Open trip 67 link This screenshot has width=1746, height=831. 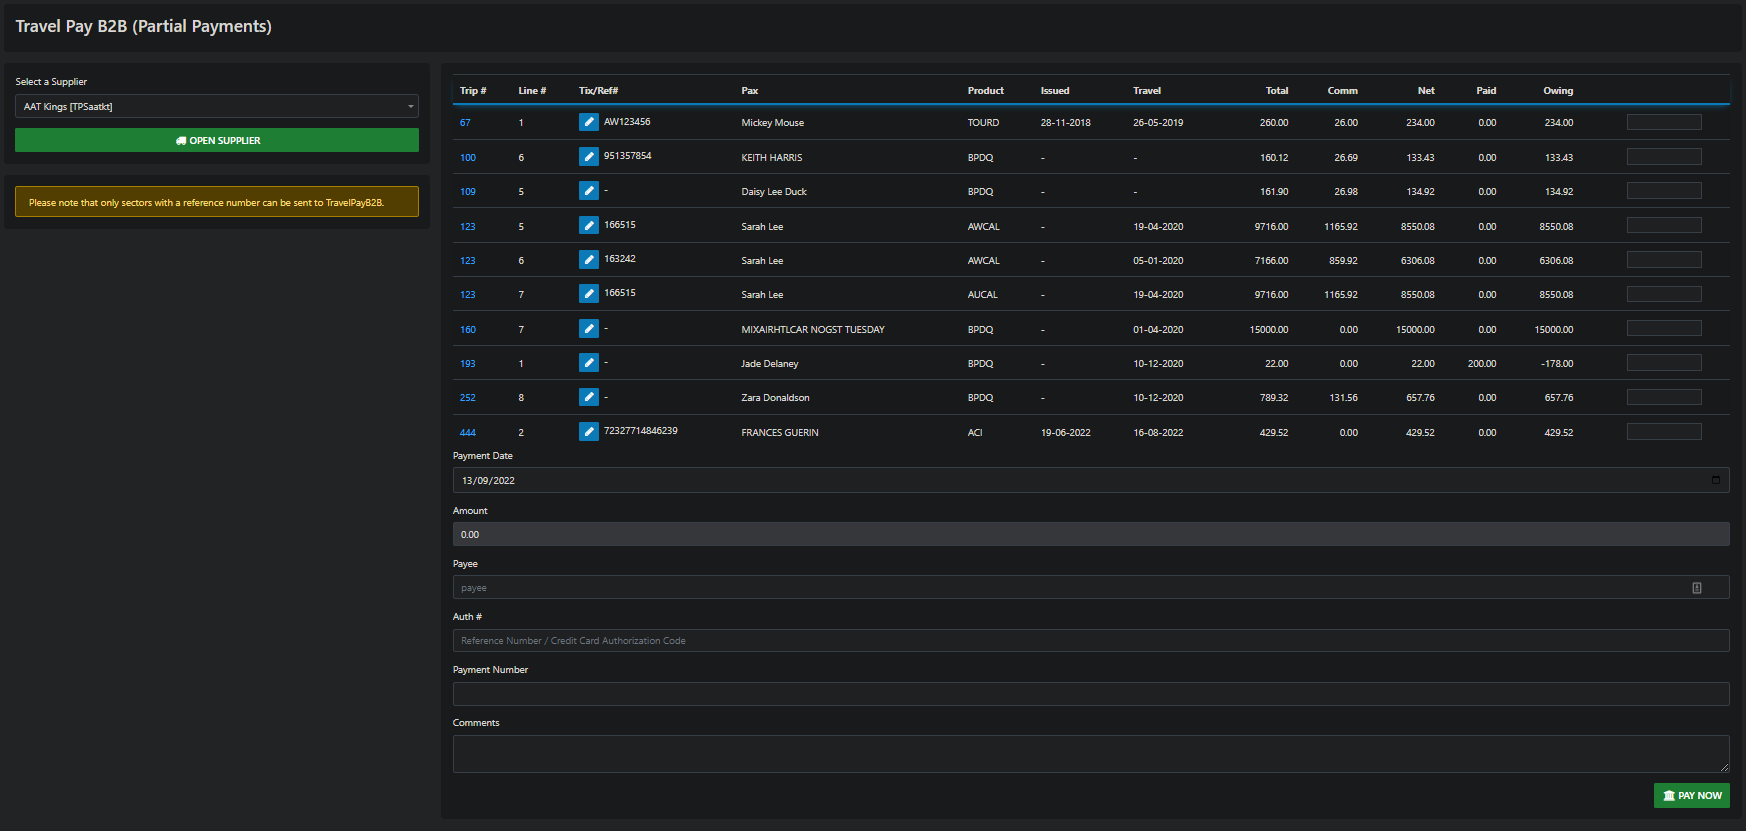pos(465,123)
